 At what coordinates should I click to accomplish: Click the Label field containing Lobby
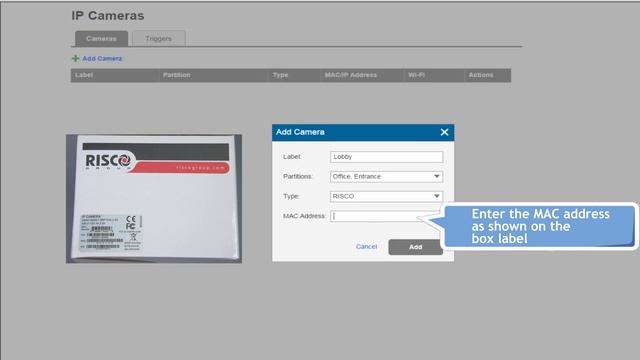[x=386, y=157]
